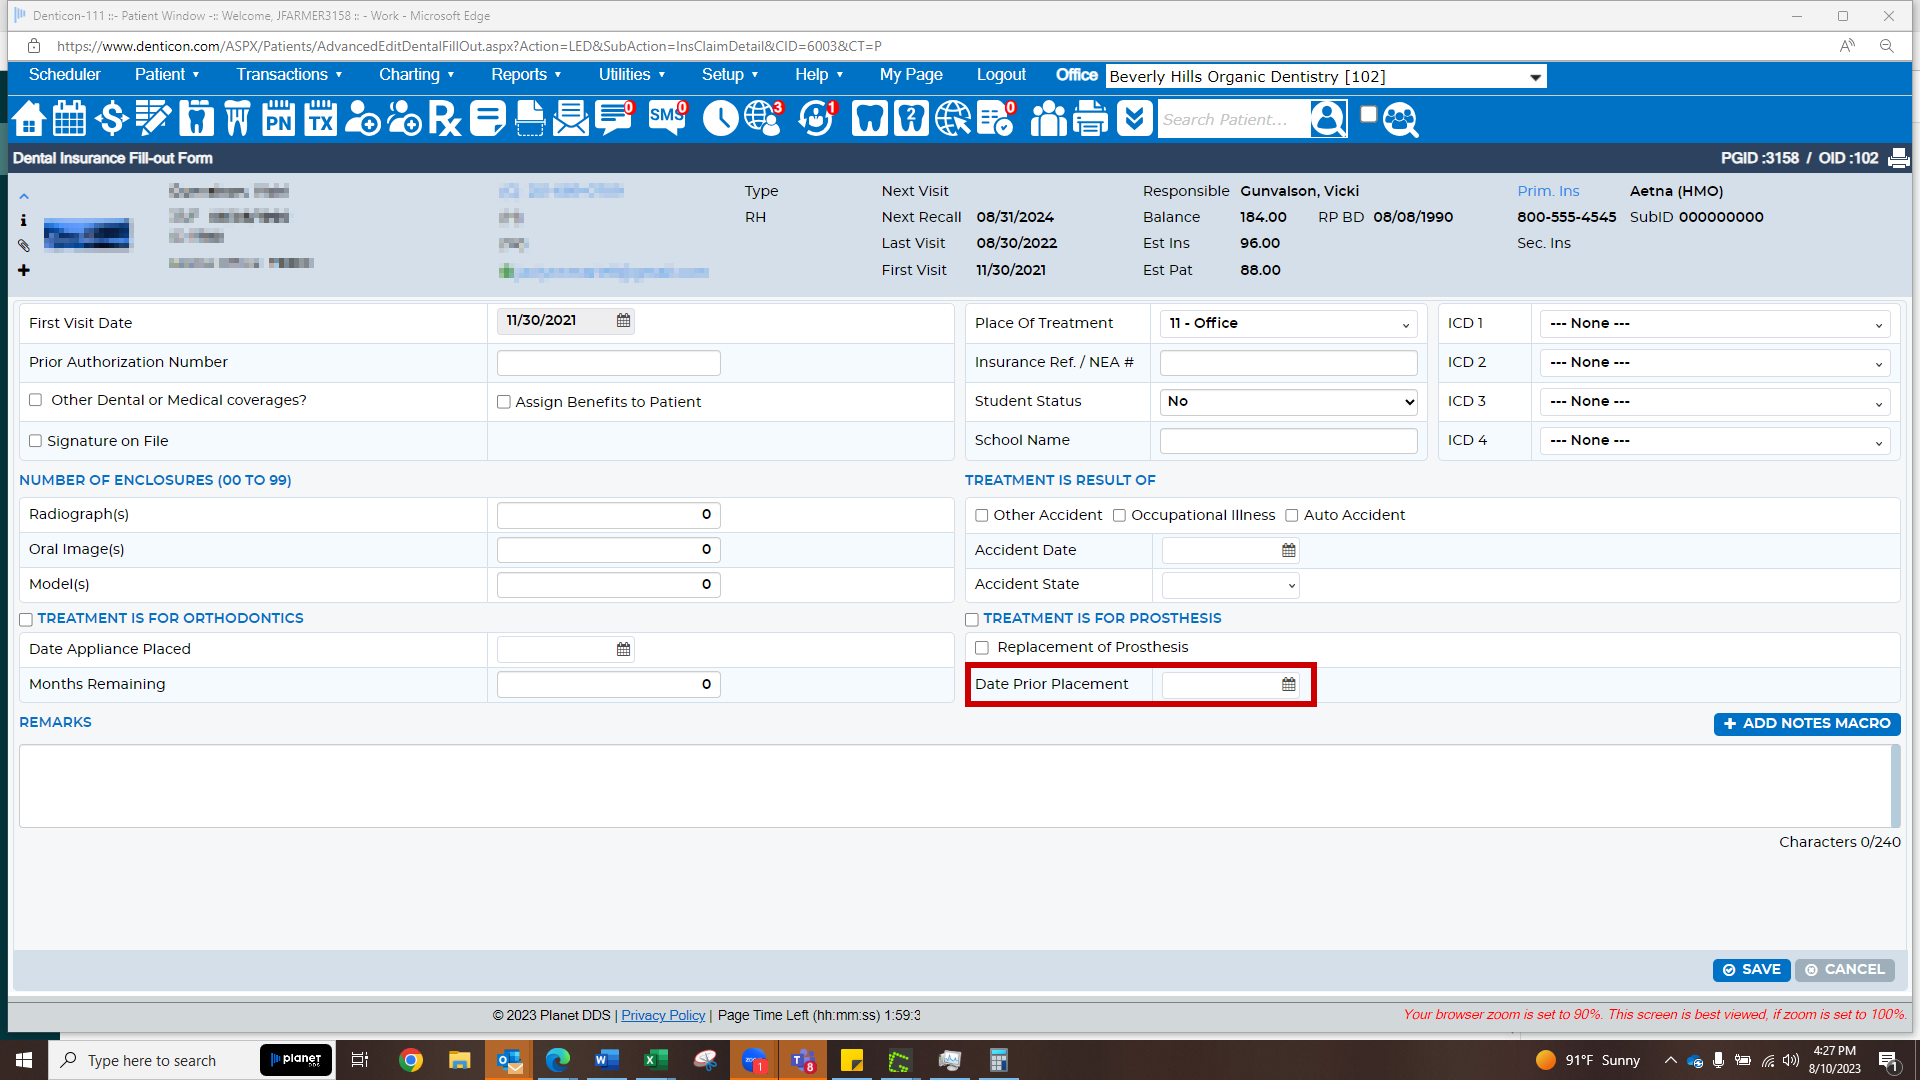The width and height of the screenshot is (1920, 1080).
Task: Open the Transactions menu
Action: click(x=289, y=75)
